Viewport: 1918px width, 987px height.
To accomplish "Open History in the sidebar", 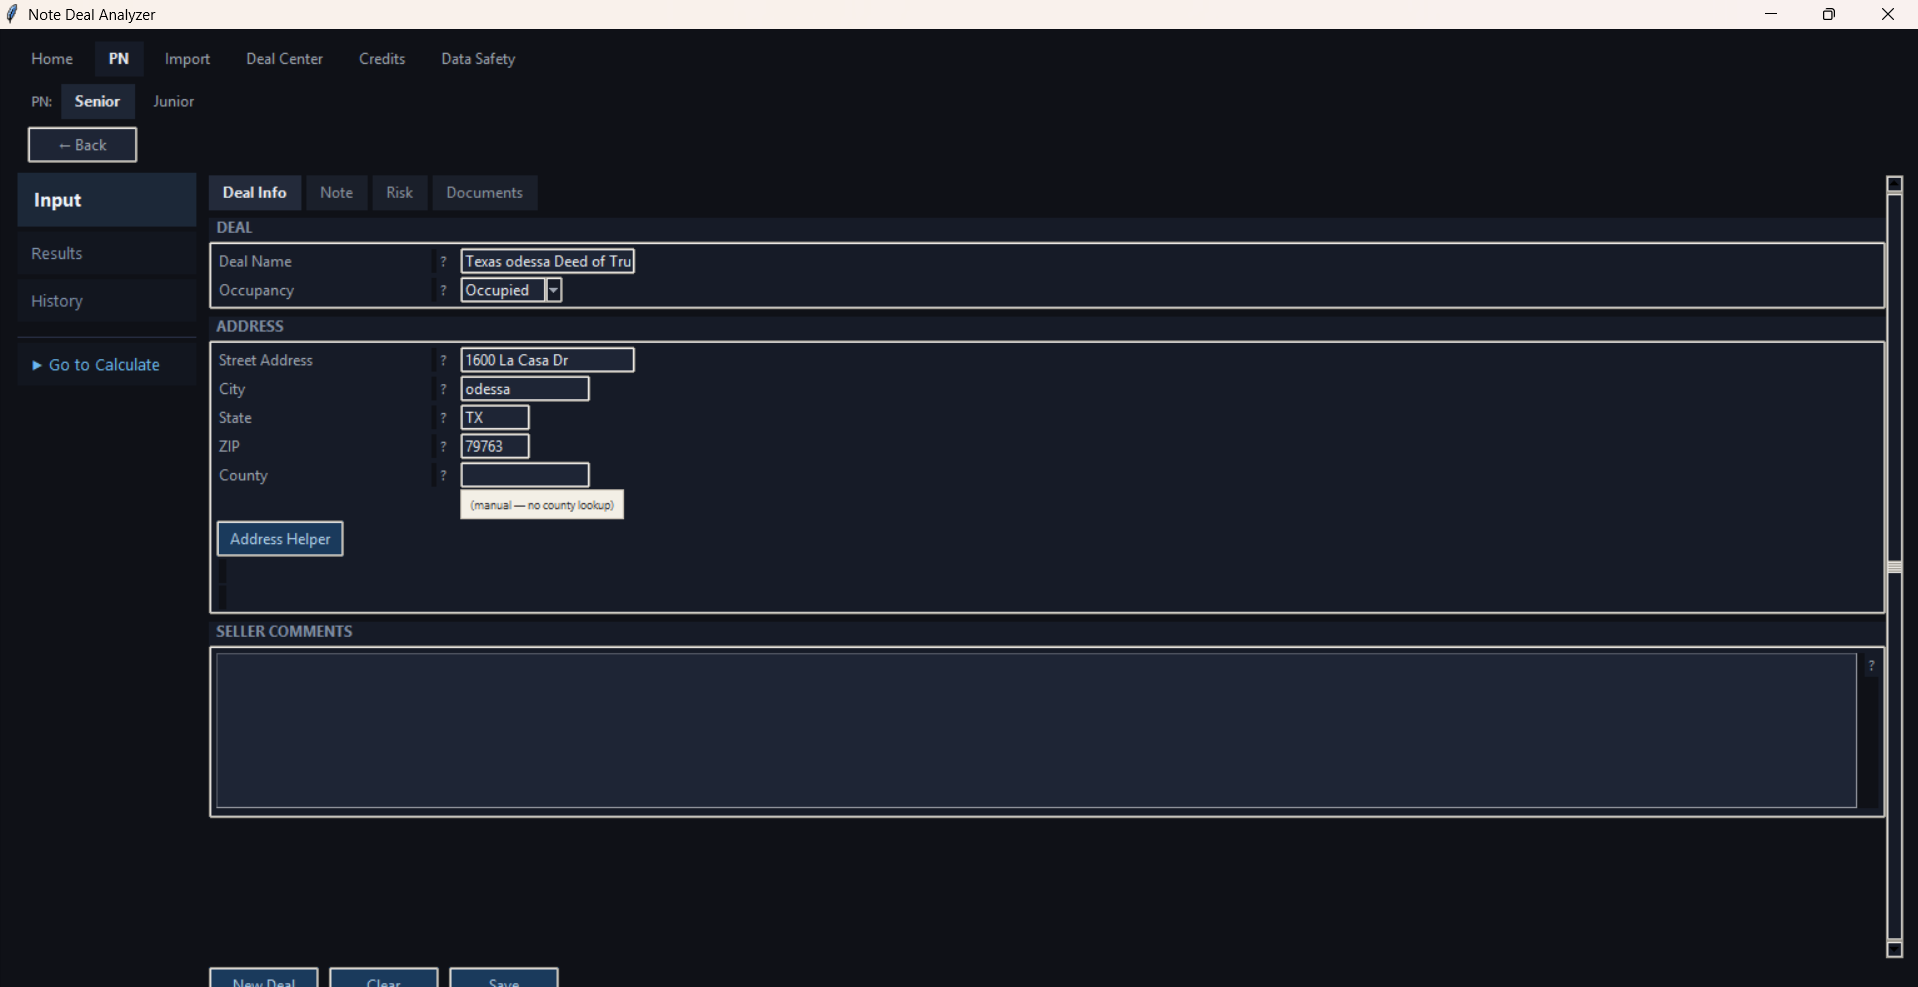I will click(107, 301).
